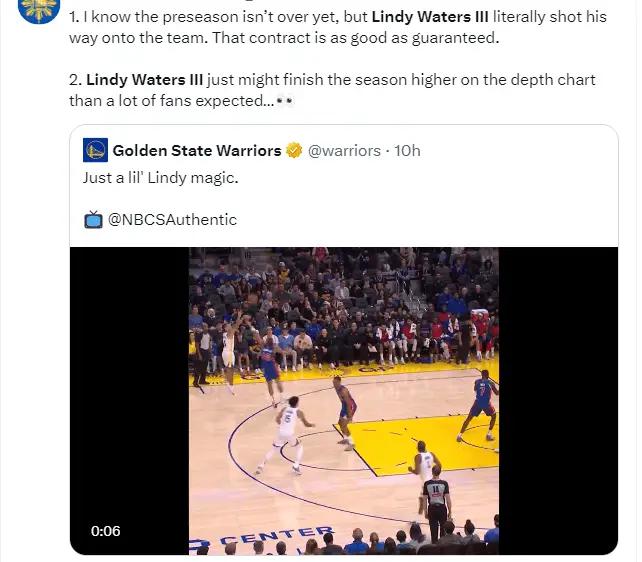Click the gold verified badge

click(294, 151)
